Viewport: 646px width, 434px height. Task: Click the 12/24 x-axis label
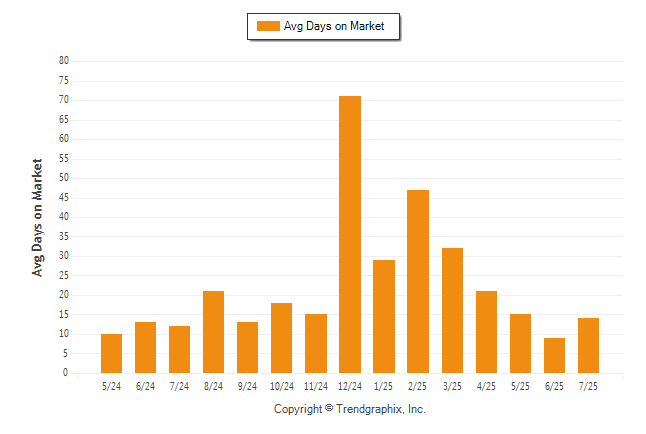350,386
